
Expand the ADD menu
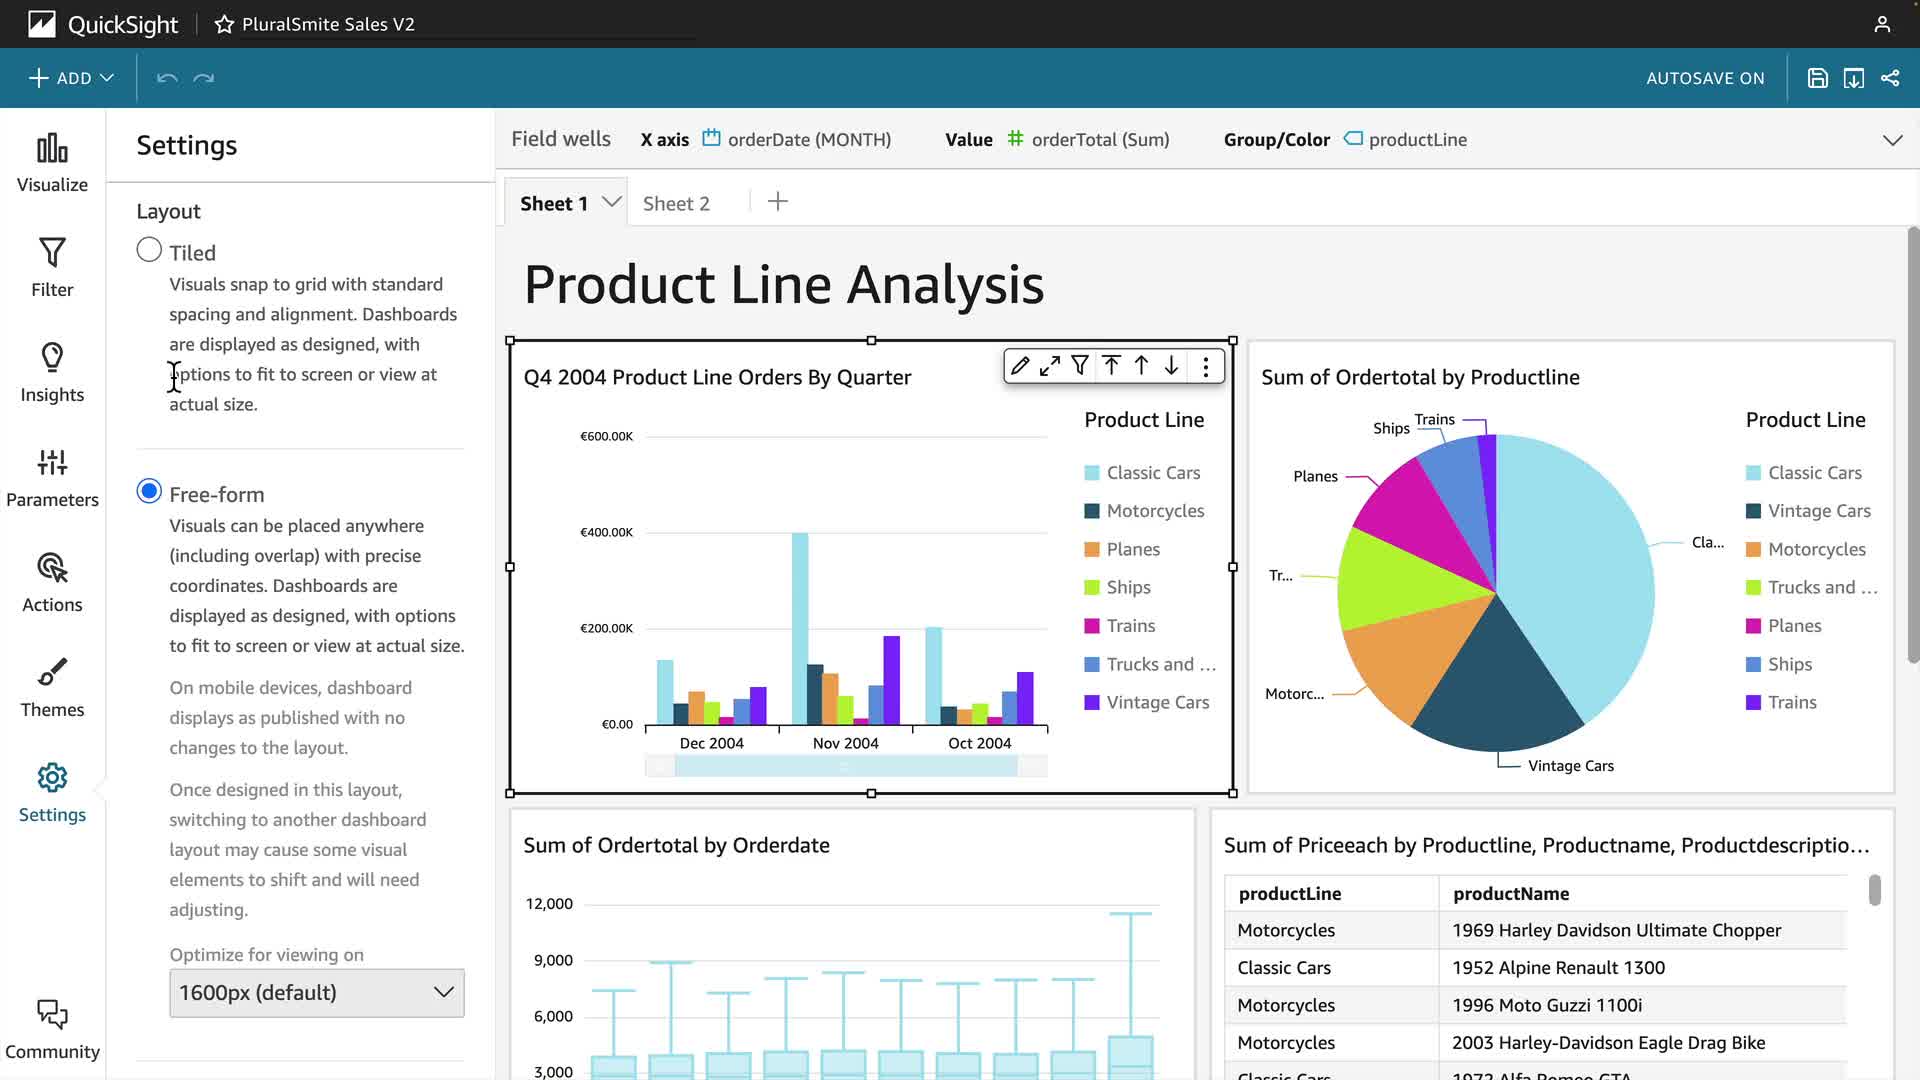[x=71, y=78]
